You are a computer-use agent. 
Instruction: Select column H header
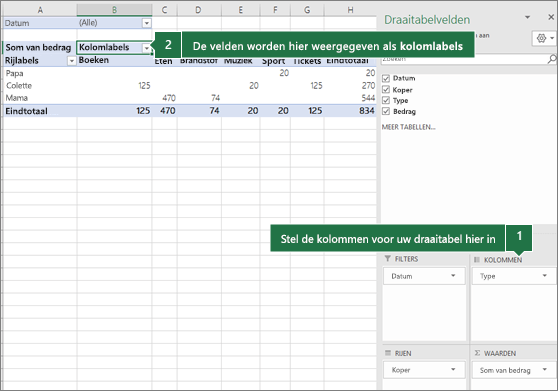tap(350, 10)
